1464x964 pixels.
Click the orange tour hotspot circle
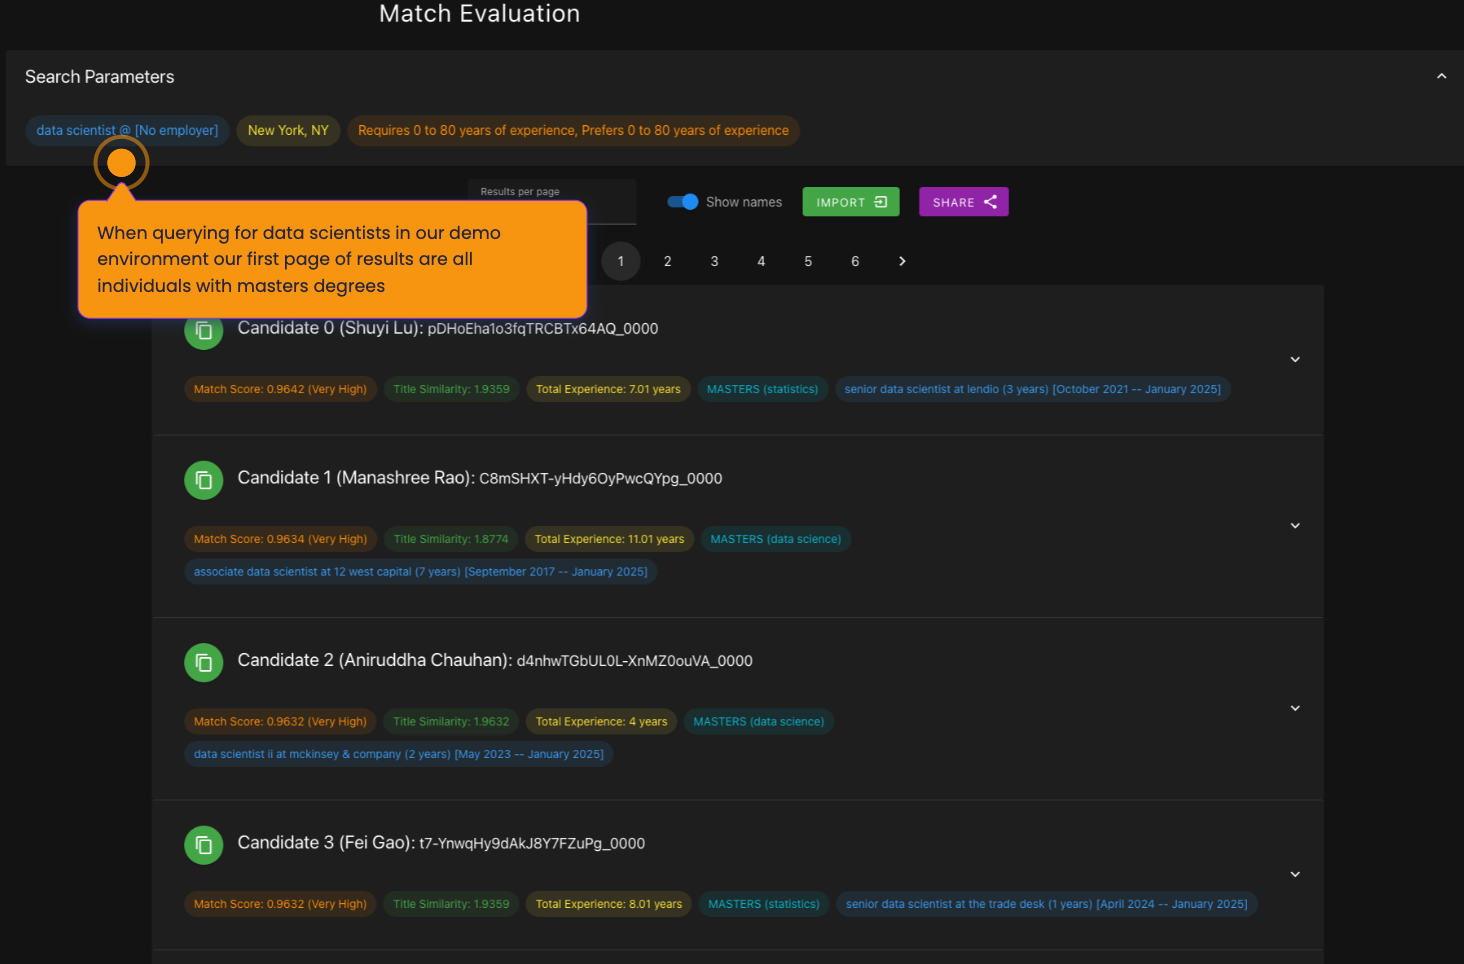click(121, 162)
